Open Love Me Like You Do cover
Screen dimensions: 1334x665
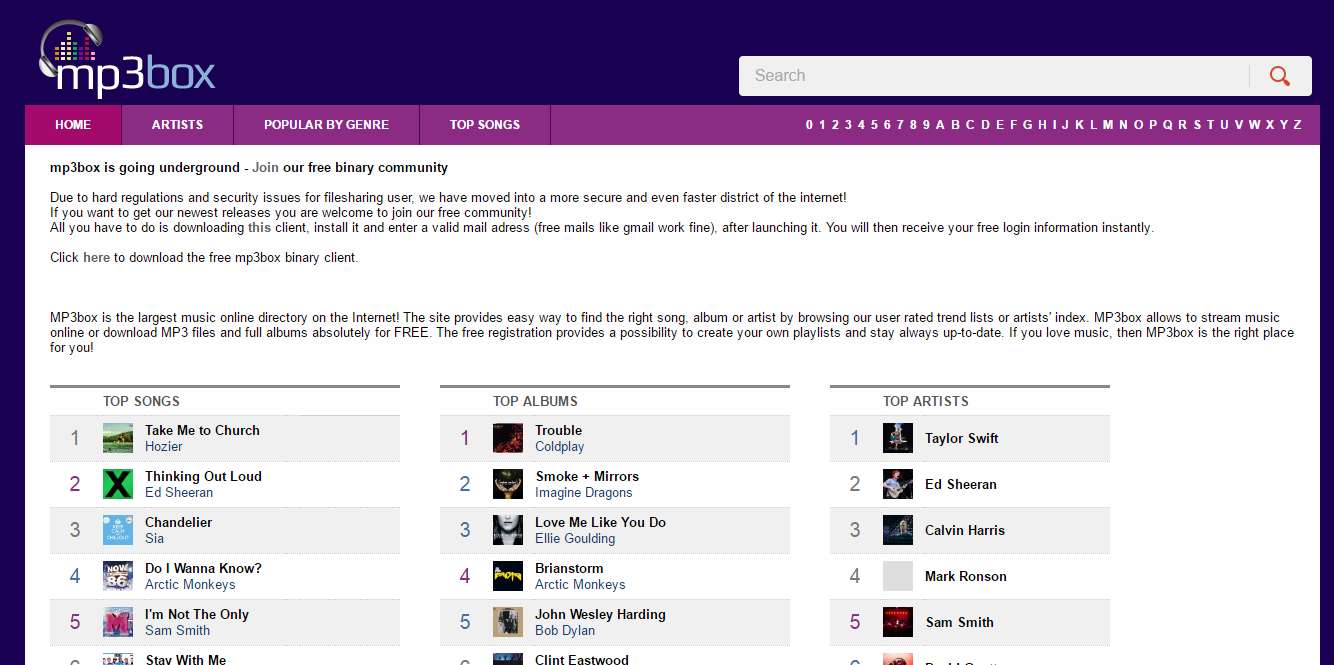coord(508,530)
